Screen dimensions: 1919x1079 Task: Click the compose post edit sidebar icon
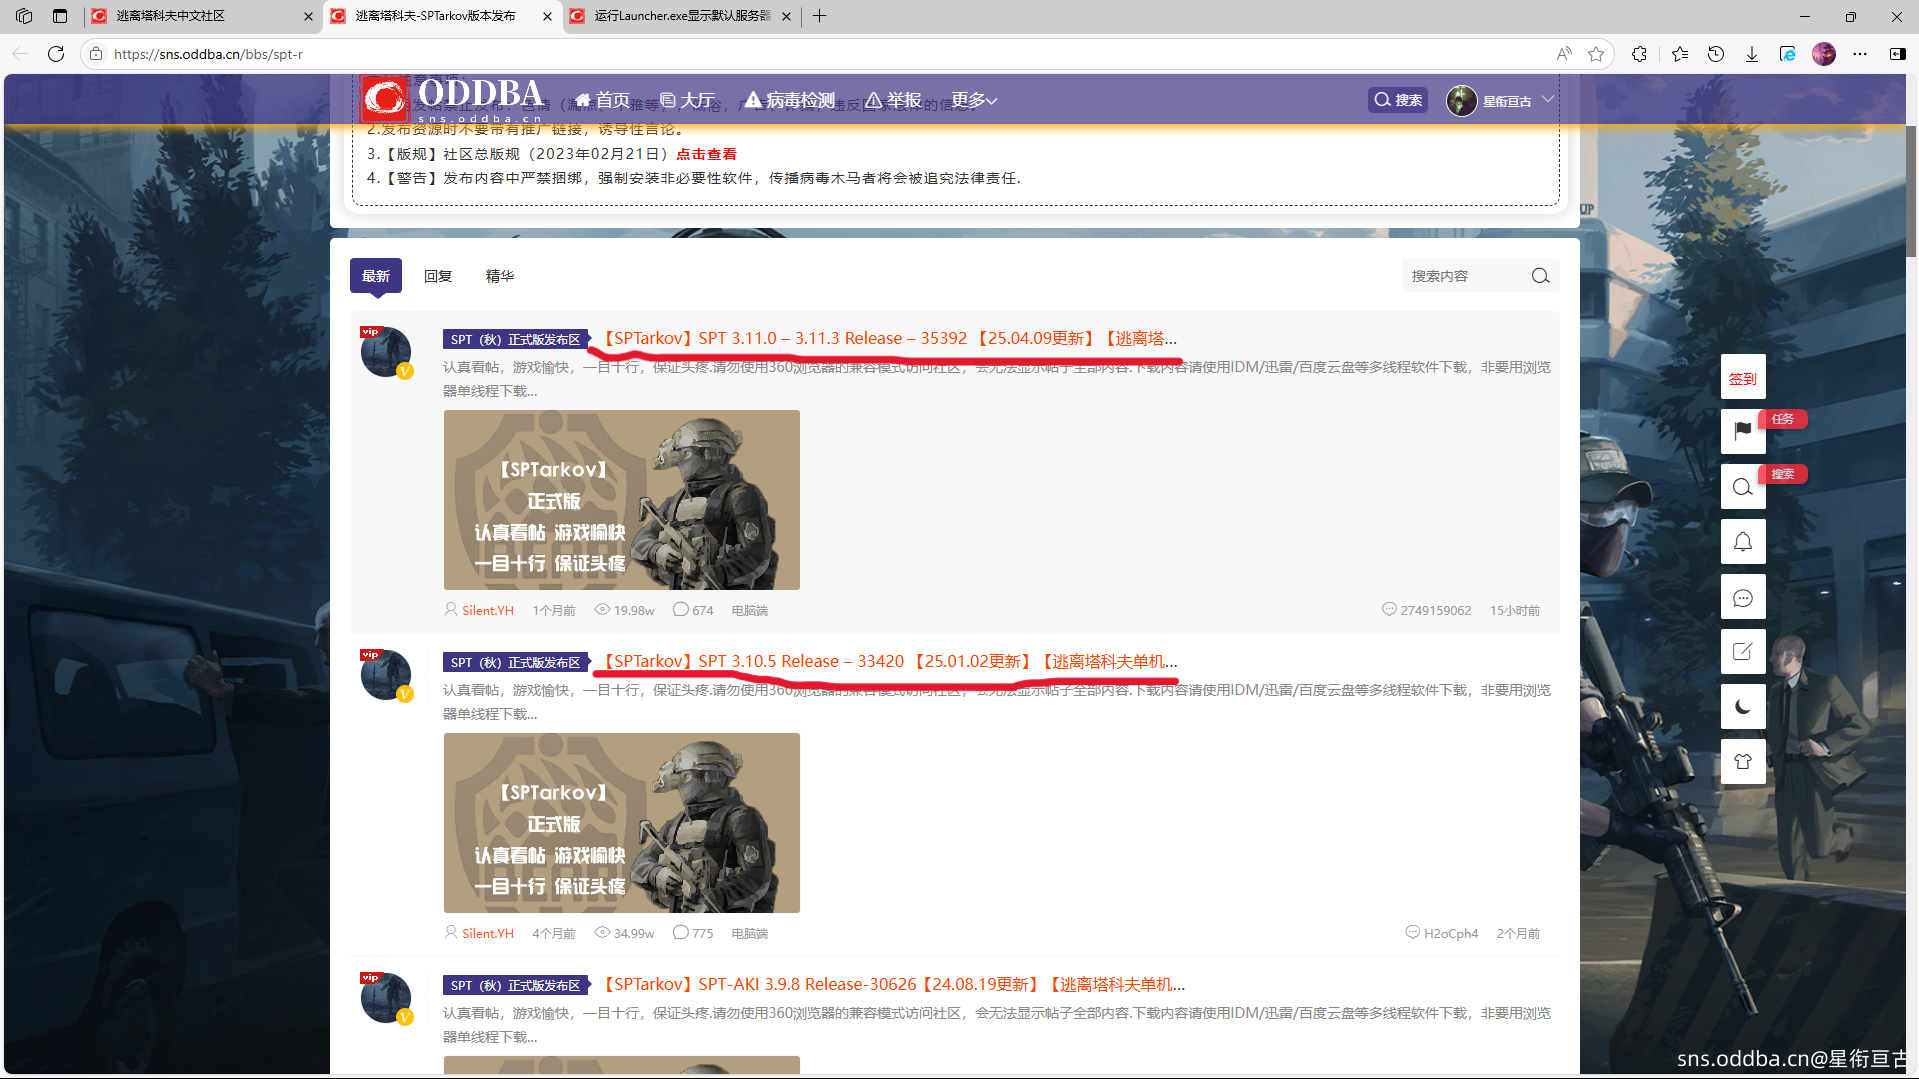[x=1743, y=652]
